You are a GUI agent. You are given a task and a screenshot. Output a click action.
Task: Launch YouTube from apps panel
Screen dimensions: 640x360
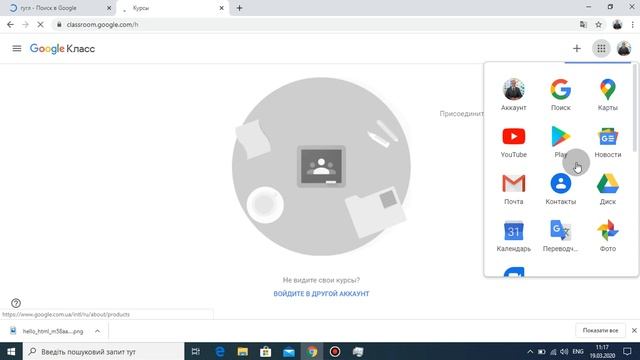point(513,142)
